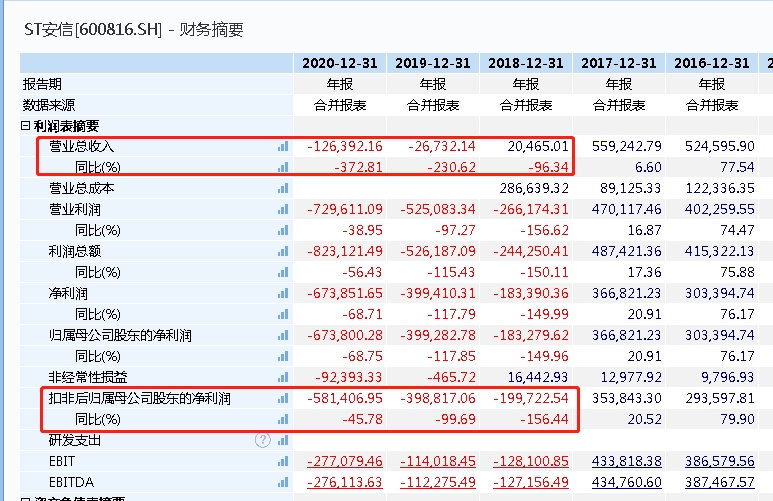Open EBITDA value 434,760.60 link
Image resolution: width=773 pixels, height=501 pixels.
627,482
